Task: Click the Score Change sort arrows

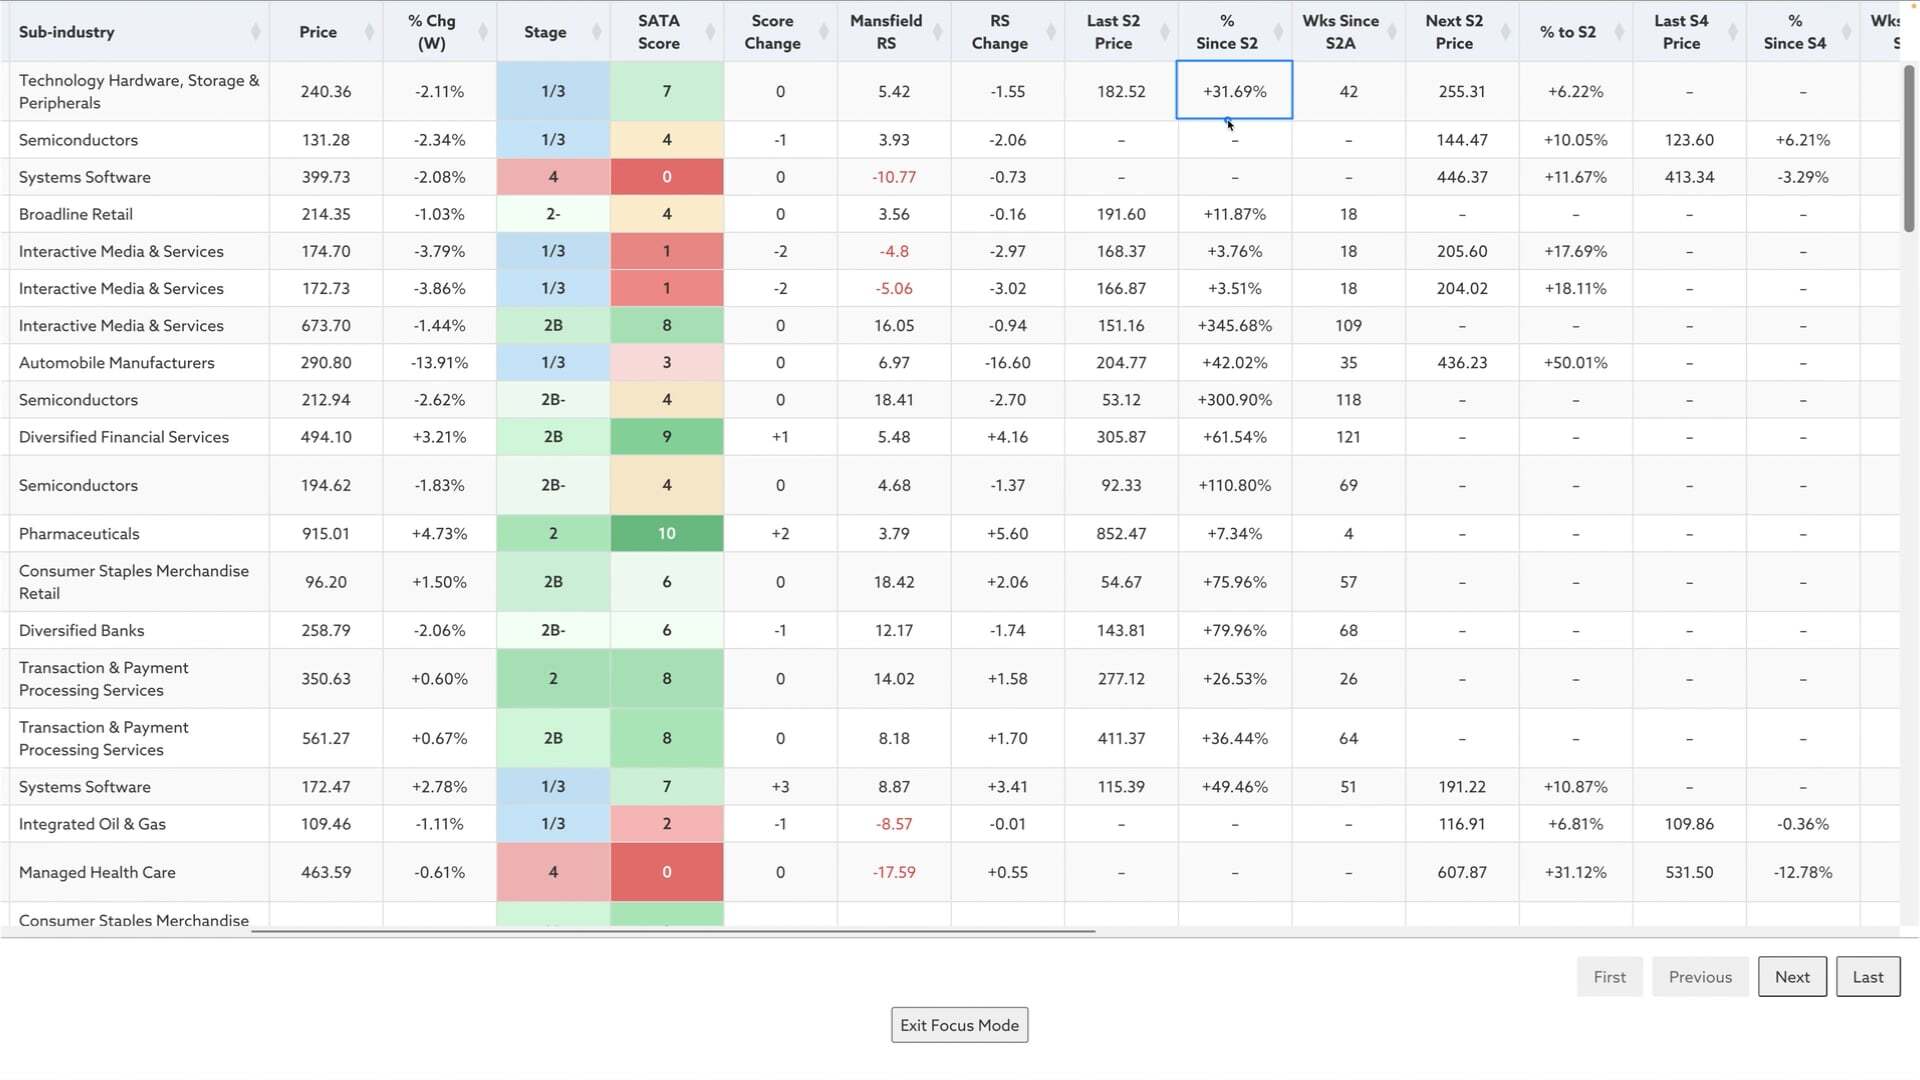Action: 824,32
